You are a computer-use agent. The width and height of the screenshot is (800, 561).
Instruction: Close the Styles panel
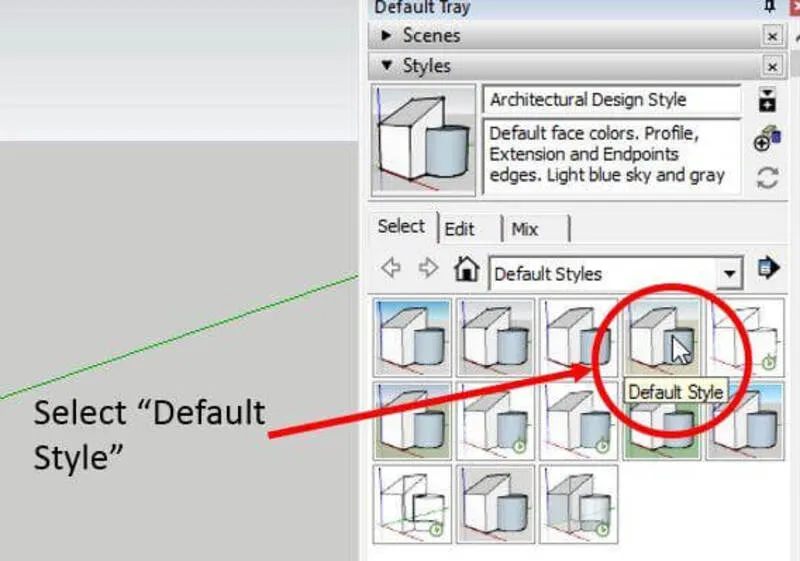[772, 66]
